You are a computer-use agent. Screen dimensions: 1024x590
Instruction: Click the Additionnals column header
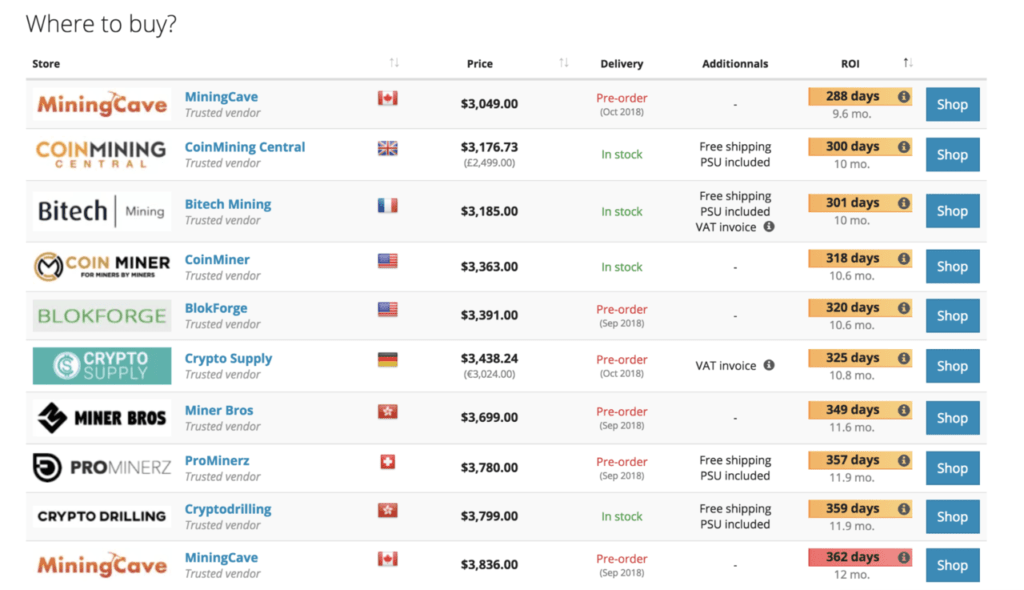pos(735,63)
